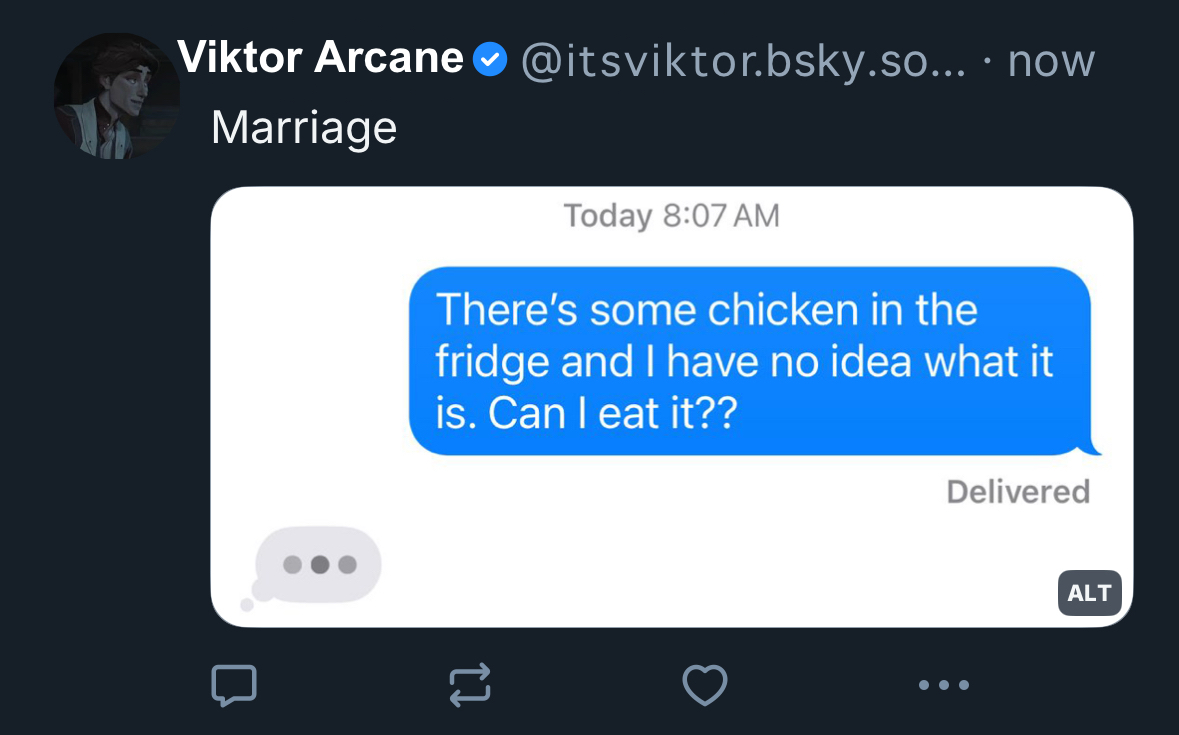Viewport: 1179px width, 735px height.
Task: Click the 'Can I eat it??' text line
Action: [586, 413]
